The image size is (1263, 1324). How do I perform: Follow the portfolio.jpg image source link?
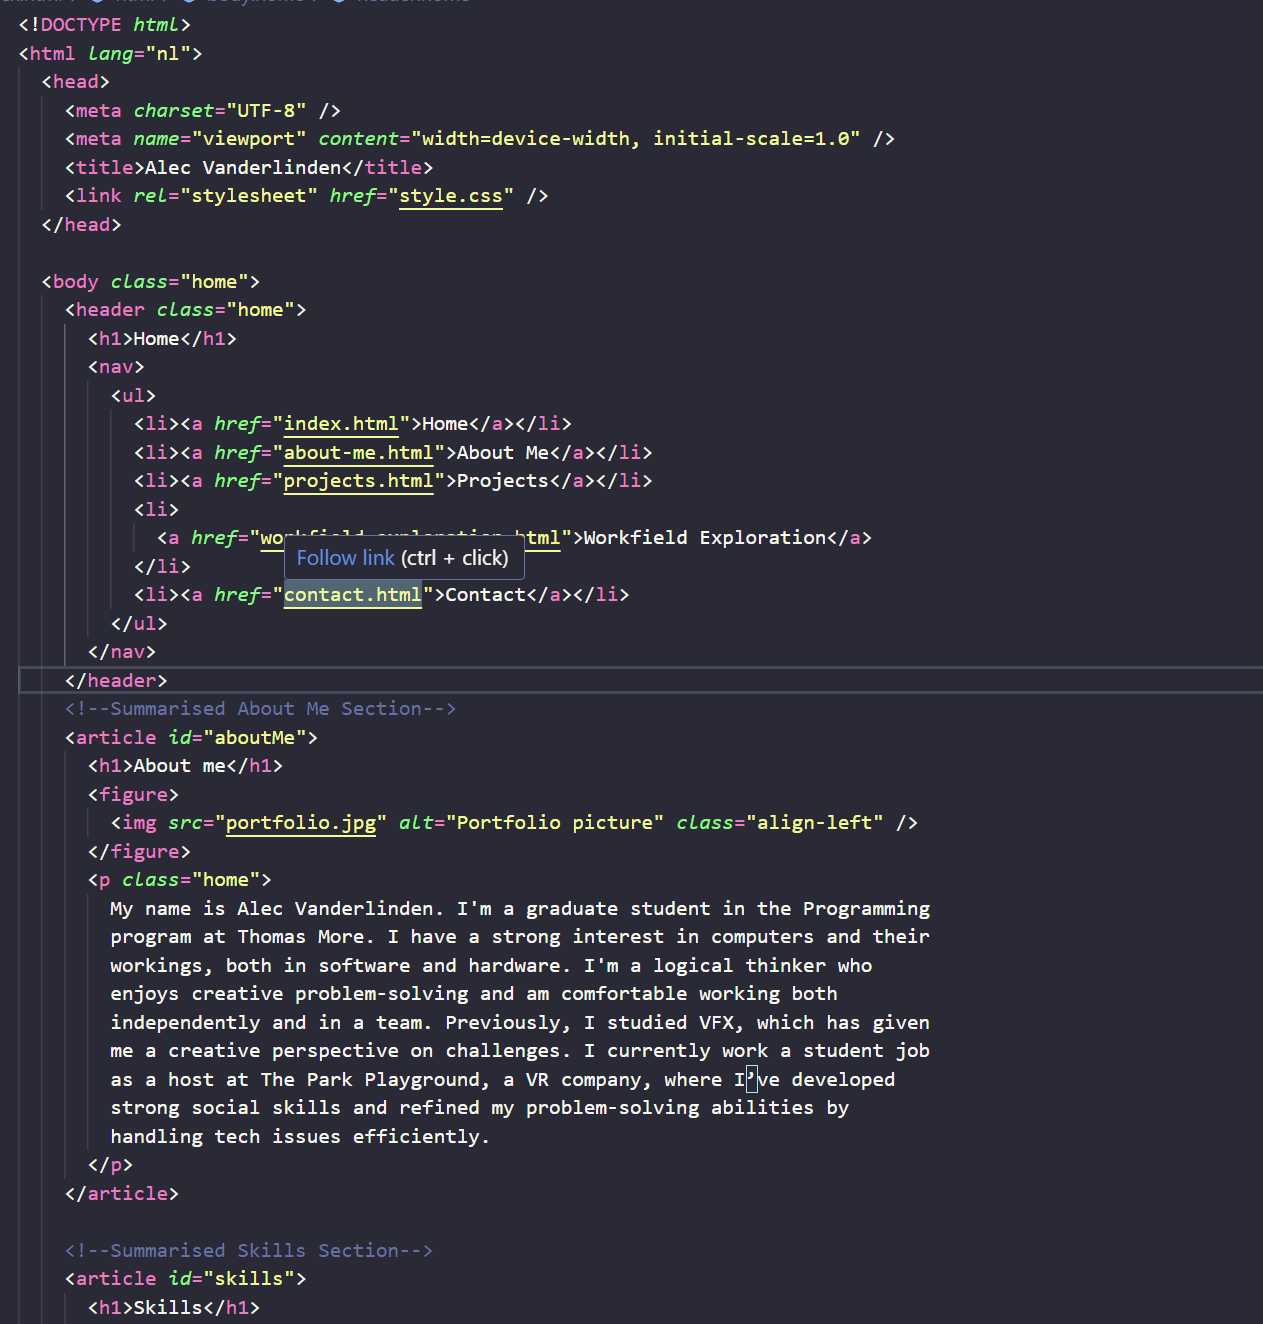pyautogui.click(x=300, y=823)
